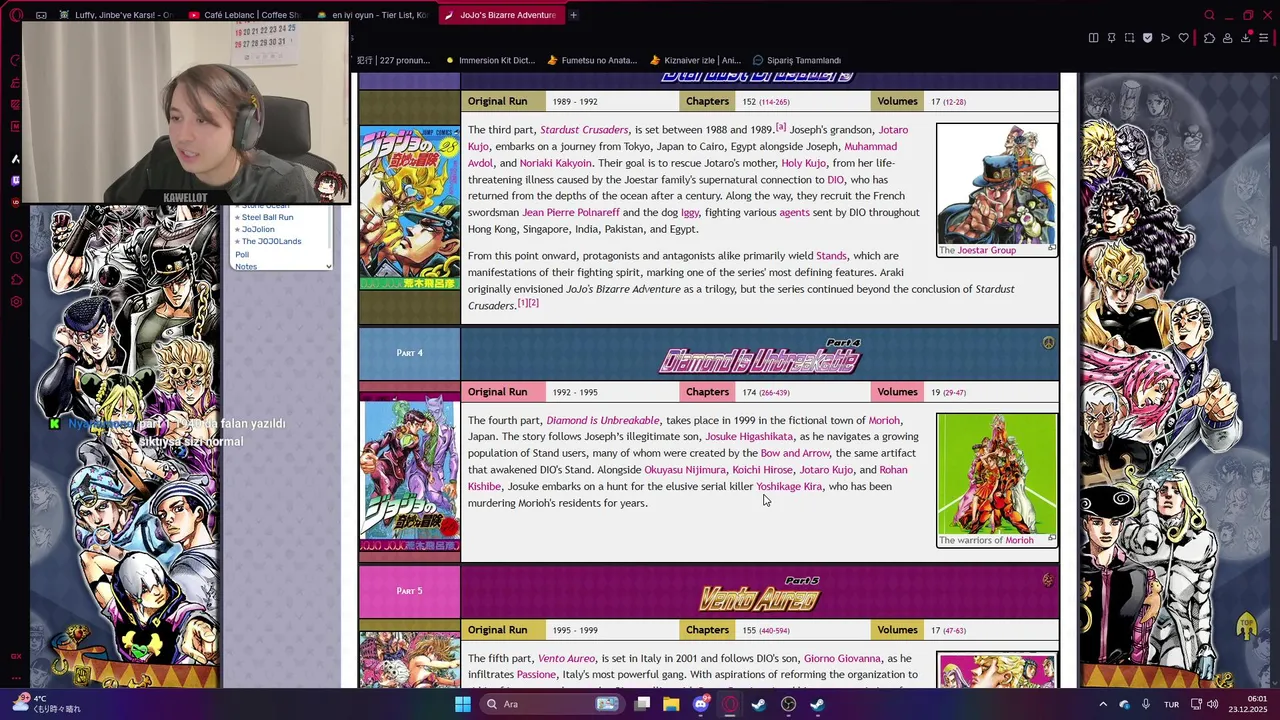The image size is (1280, 720).
Task: Click the pin icon in browser toolbar
Action: pyautogui.click(x=1111, y=38)
